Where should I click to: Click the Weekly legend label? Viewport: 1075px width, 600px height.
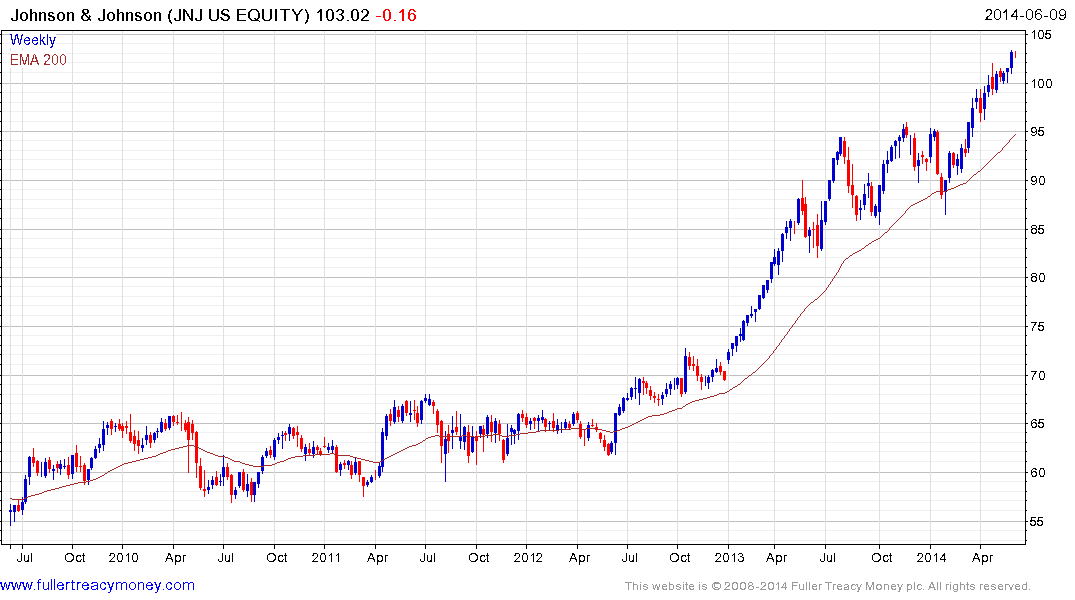click(x=33, y=40)
